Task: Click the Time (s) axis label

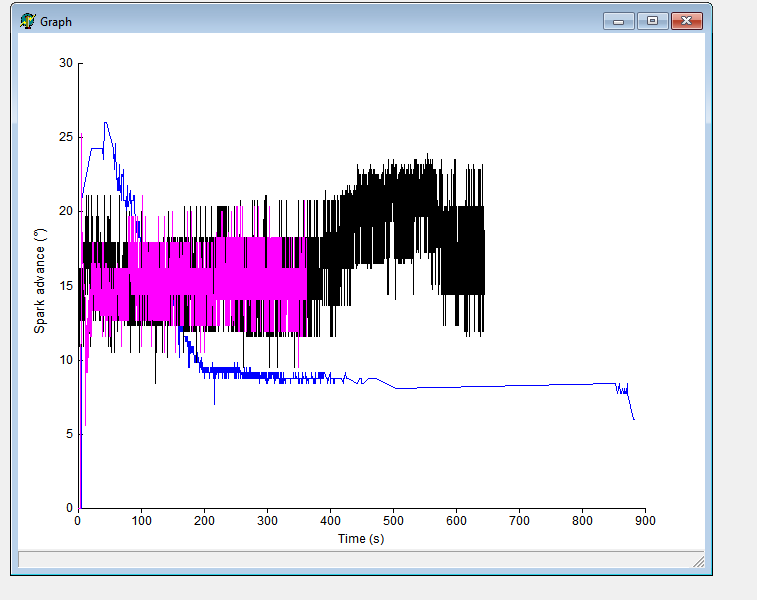Action: [x=361, y=539]
